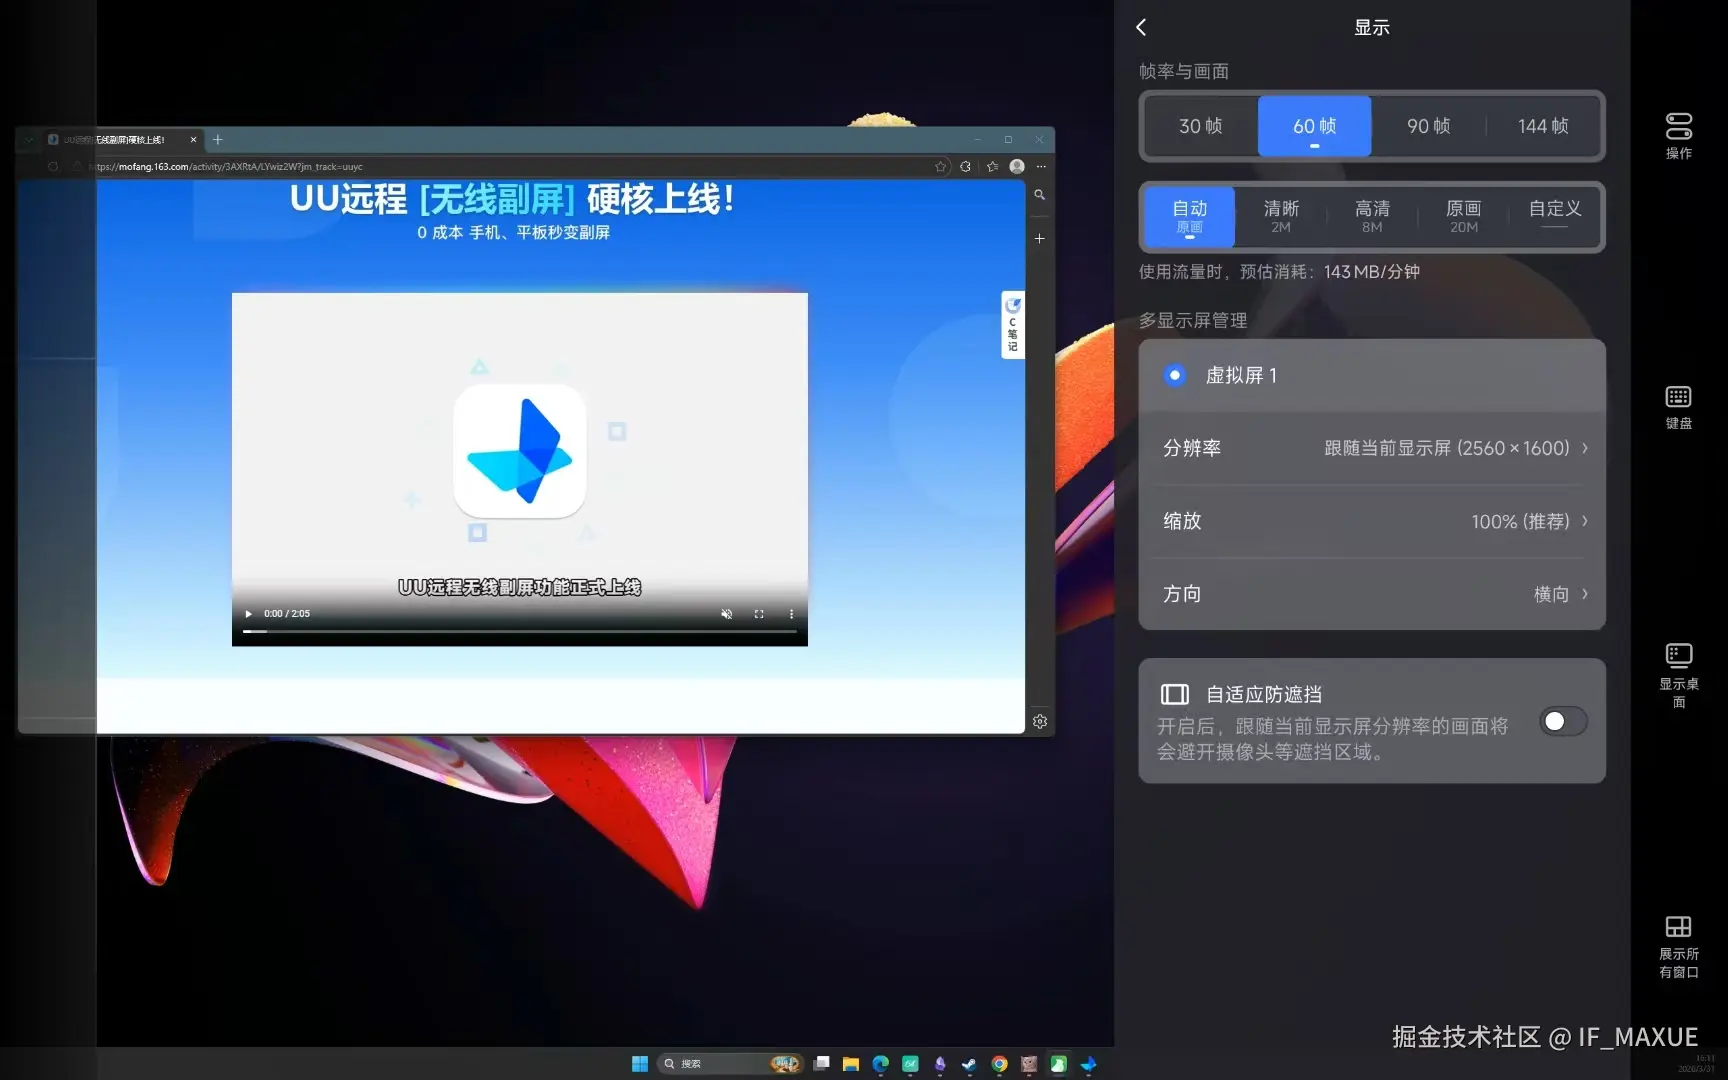Choose 自动 picture quality
Image resolution: width=1728 pixels, height=1080 pixels.
1190,217
